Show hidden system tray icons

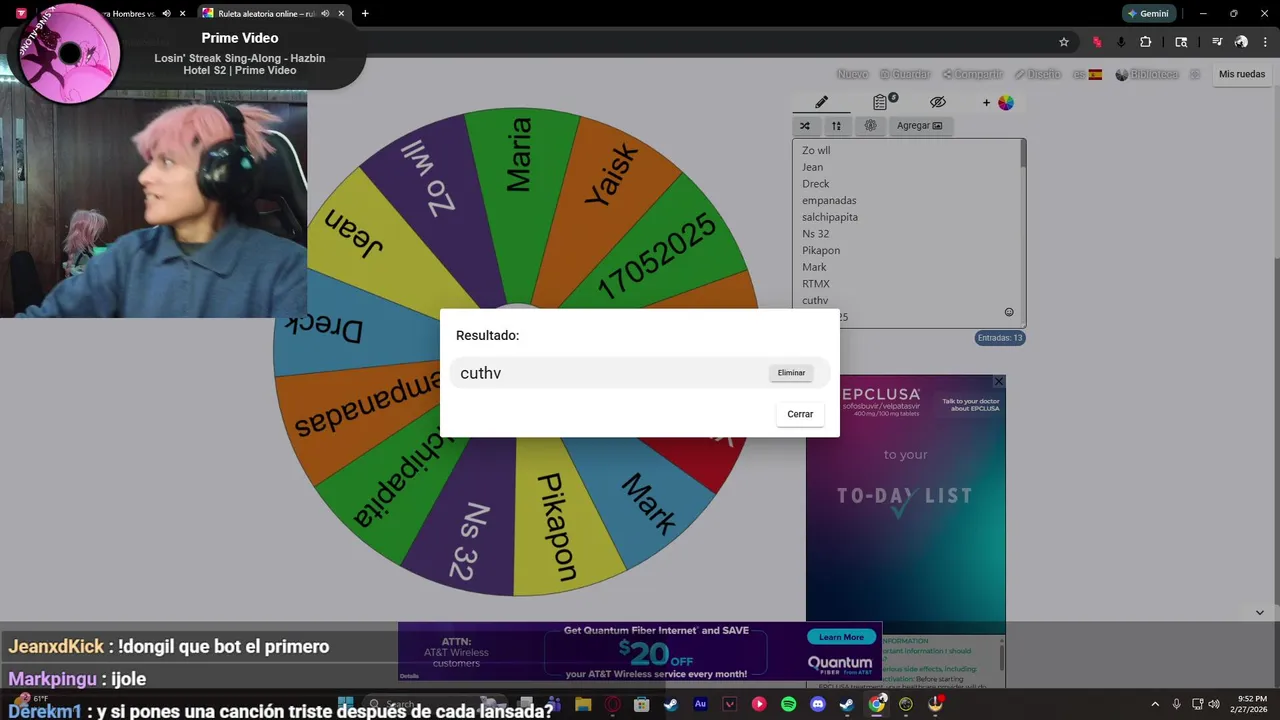1155,704
